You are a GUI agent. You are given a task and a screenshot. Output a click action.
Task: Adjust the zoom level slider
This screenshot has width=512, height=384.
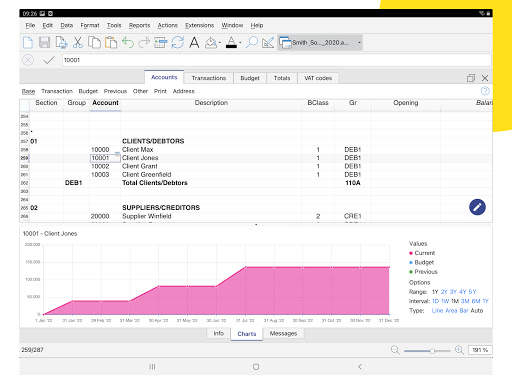(x=427, y=350)
